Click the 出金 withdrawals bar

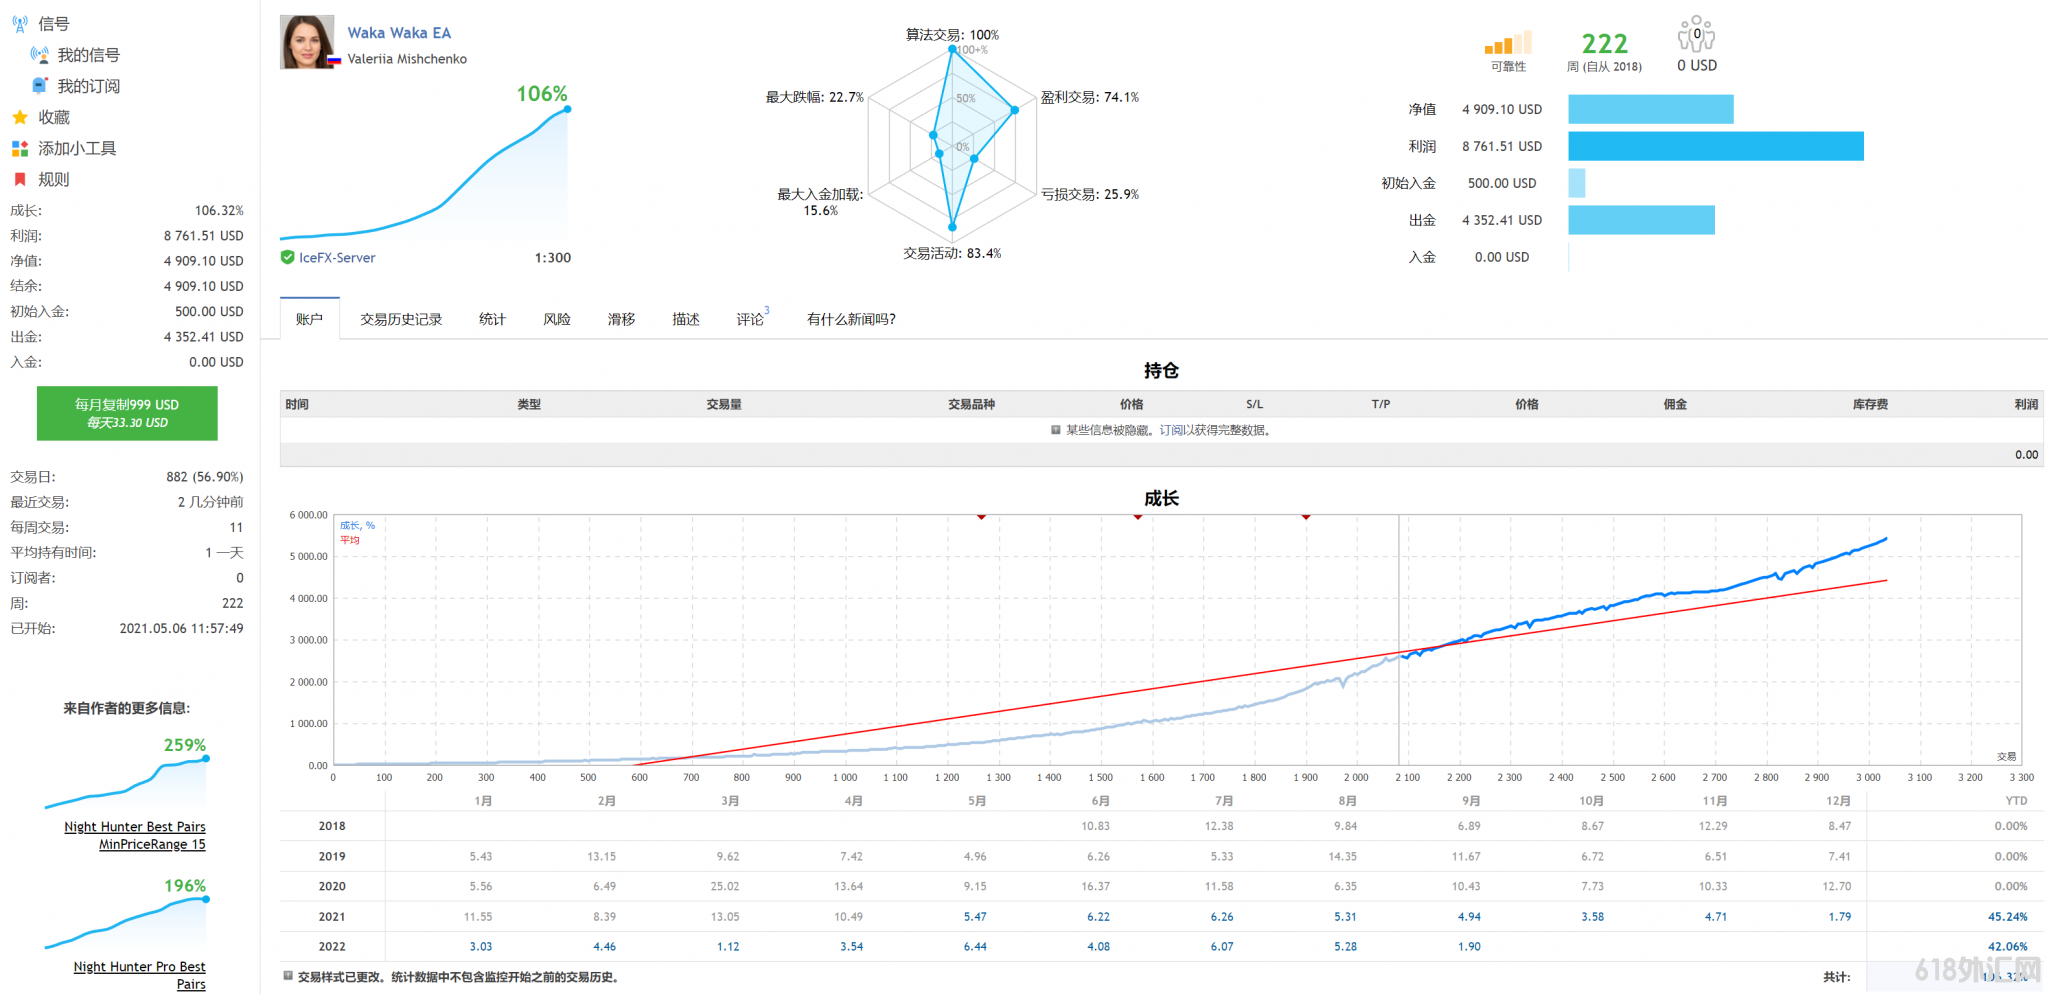(1642, 220)
